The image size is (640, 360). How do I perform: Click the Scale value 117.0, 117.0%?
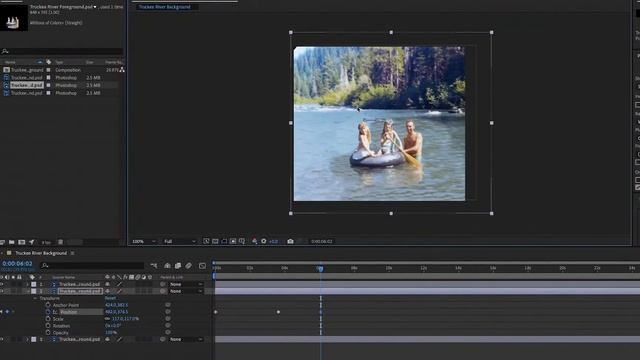click(x=125, y=319)
